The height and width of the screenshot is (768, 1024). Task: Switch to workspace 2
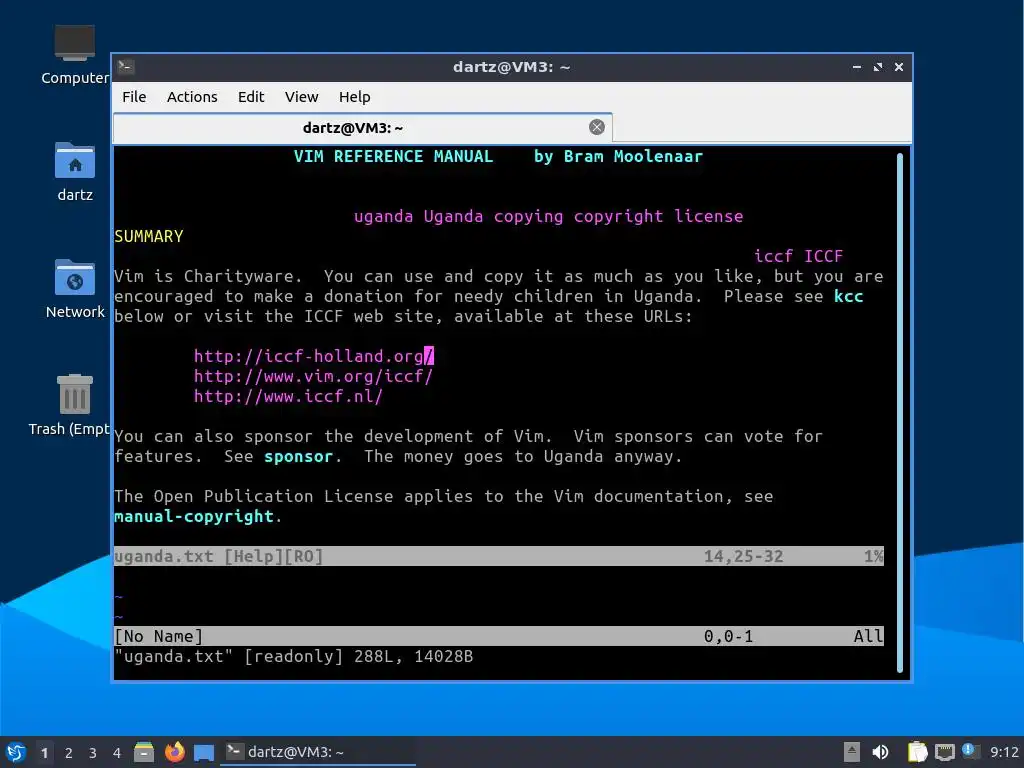click(x=69, y=753)
